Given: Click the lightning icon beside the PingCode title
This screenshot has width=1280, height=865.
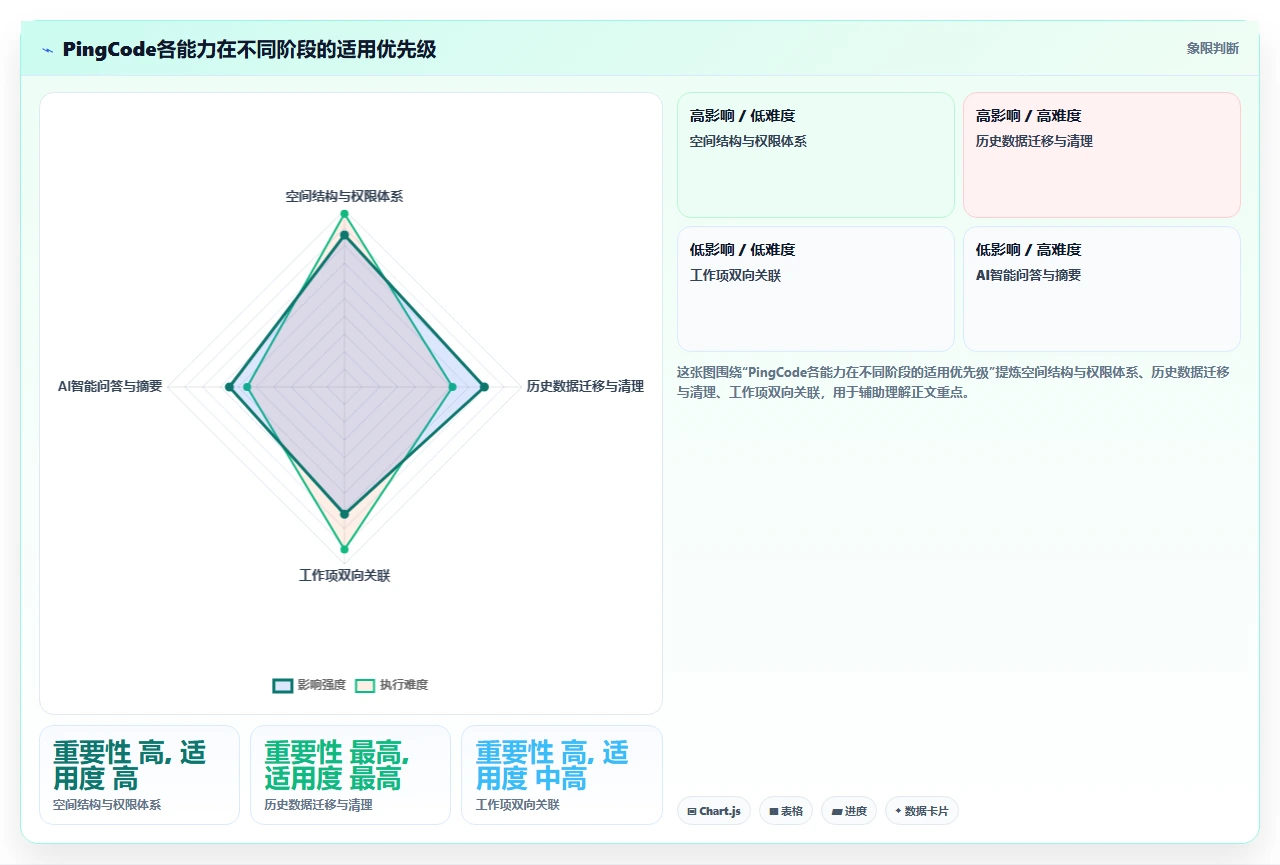Looking at the screenshot, I should [x=48, y=50].
